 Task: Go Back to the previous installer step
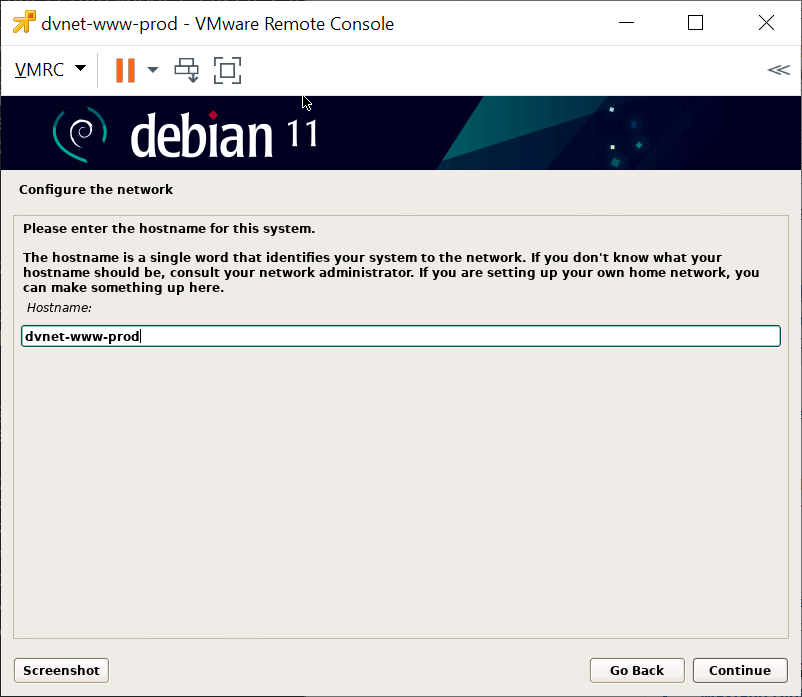(636, 670)
